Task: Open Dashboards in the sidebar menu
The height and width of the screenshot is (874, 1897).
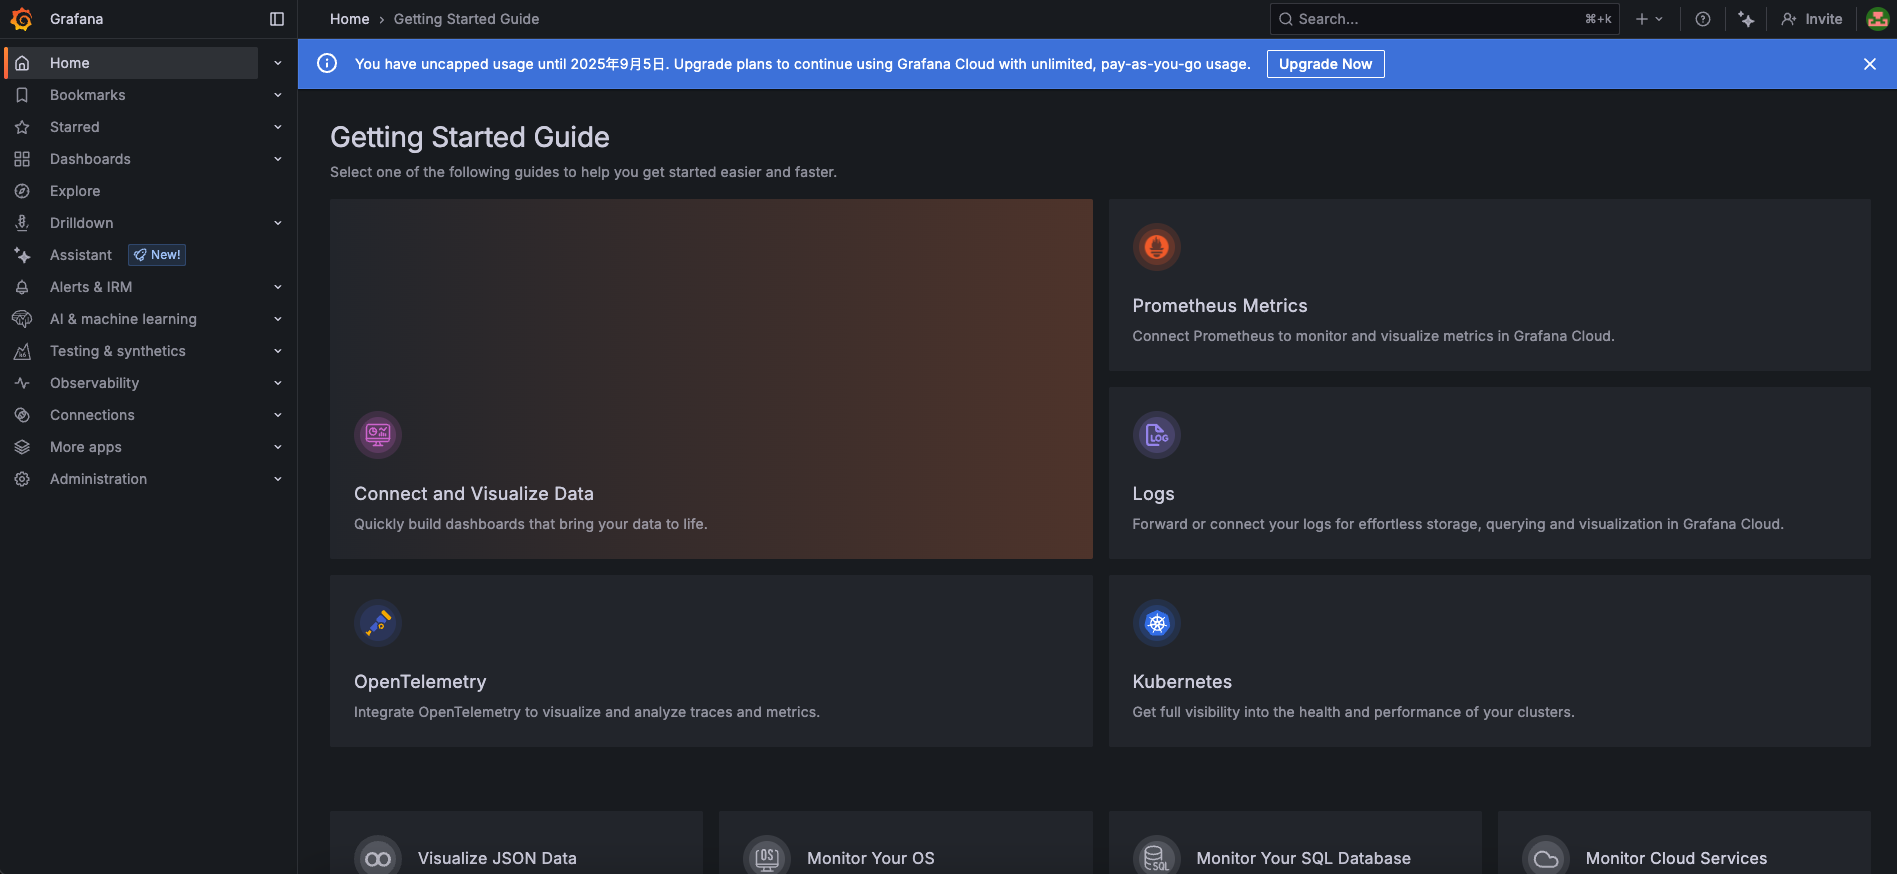Action: coord(90,159)
